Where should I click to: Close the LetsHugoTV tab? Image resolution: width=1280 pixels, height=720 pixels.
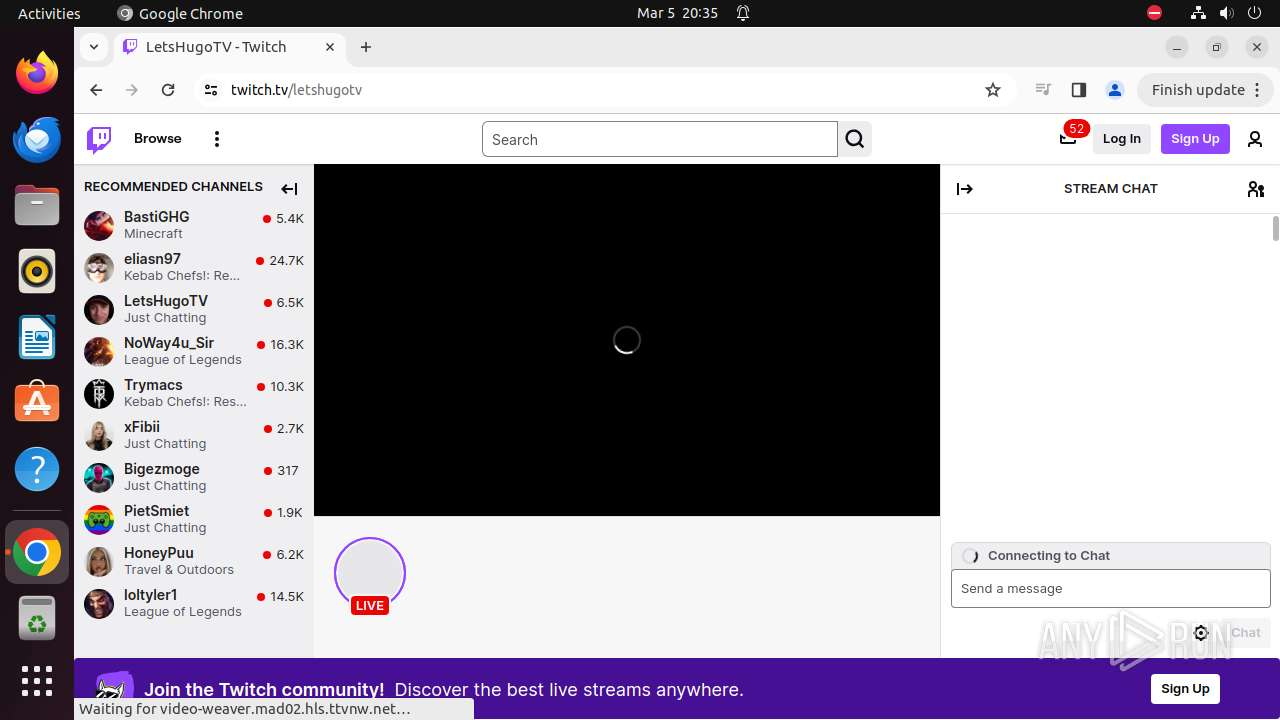pos(330,47)
